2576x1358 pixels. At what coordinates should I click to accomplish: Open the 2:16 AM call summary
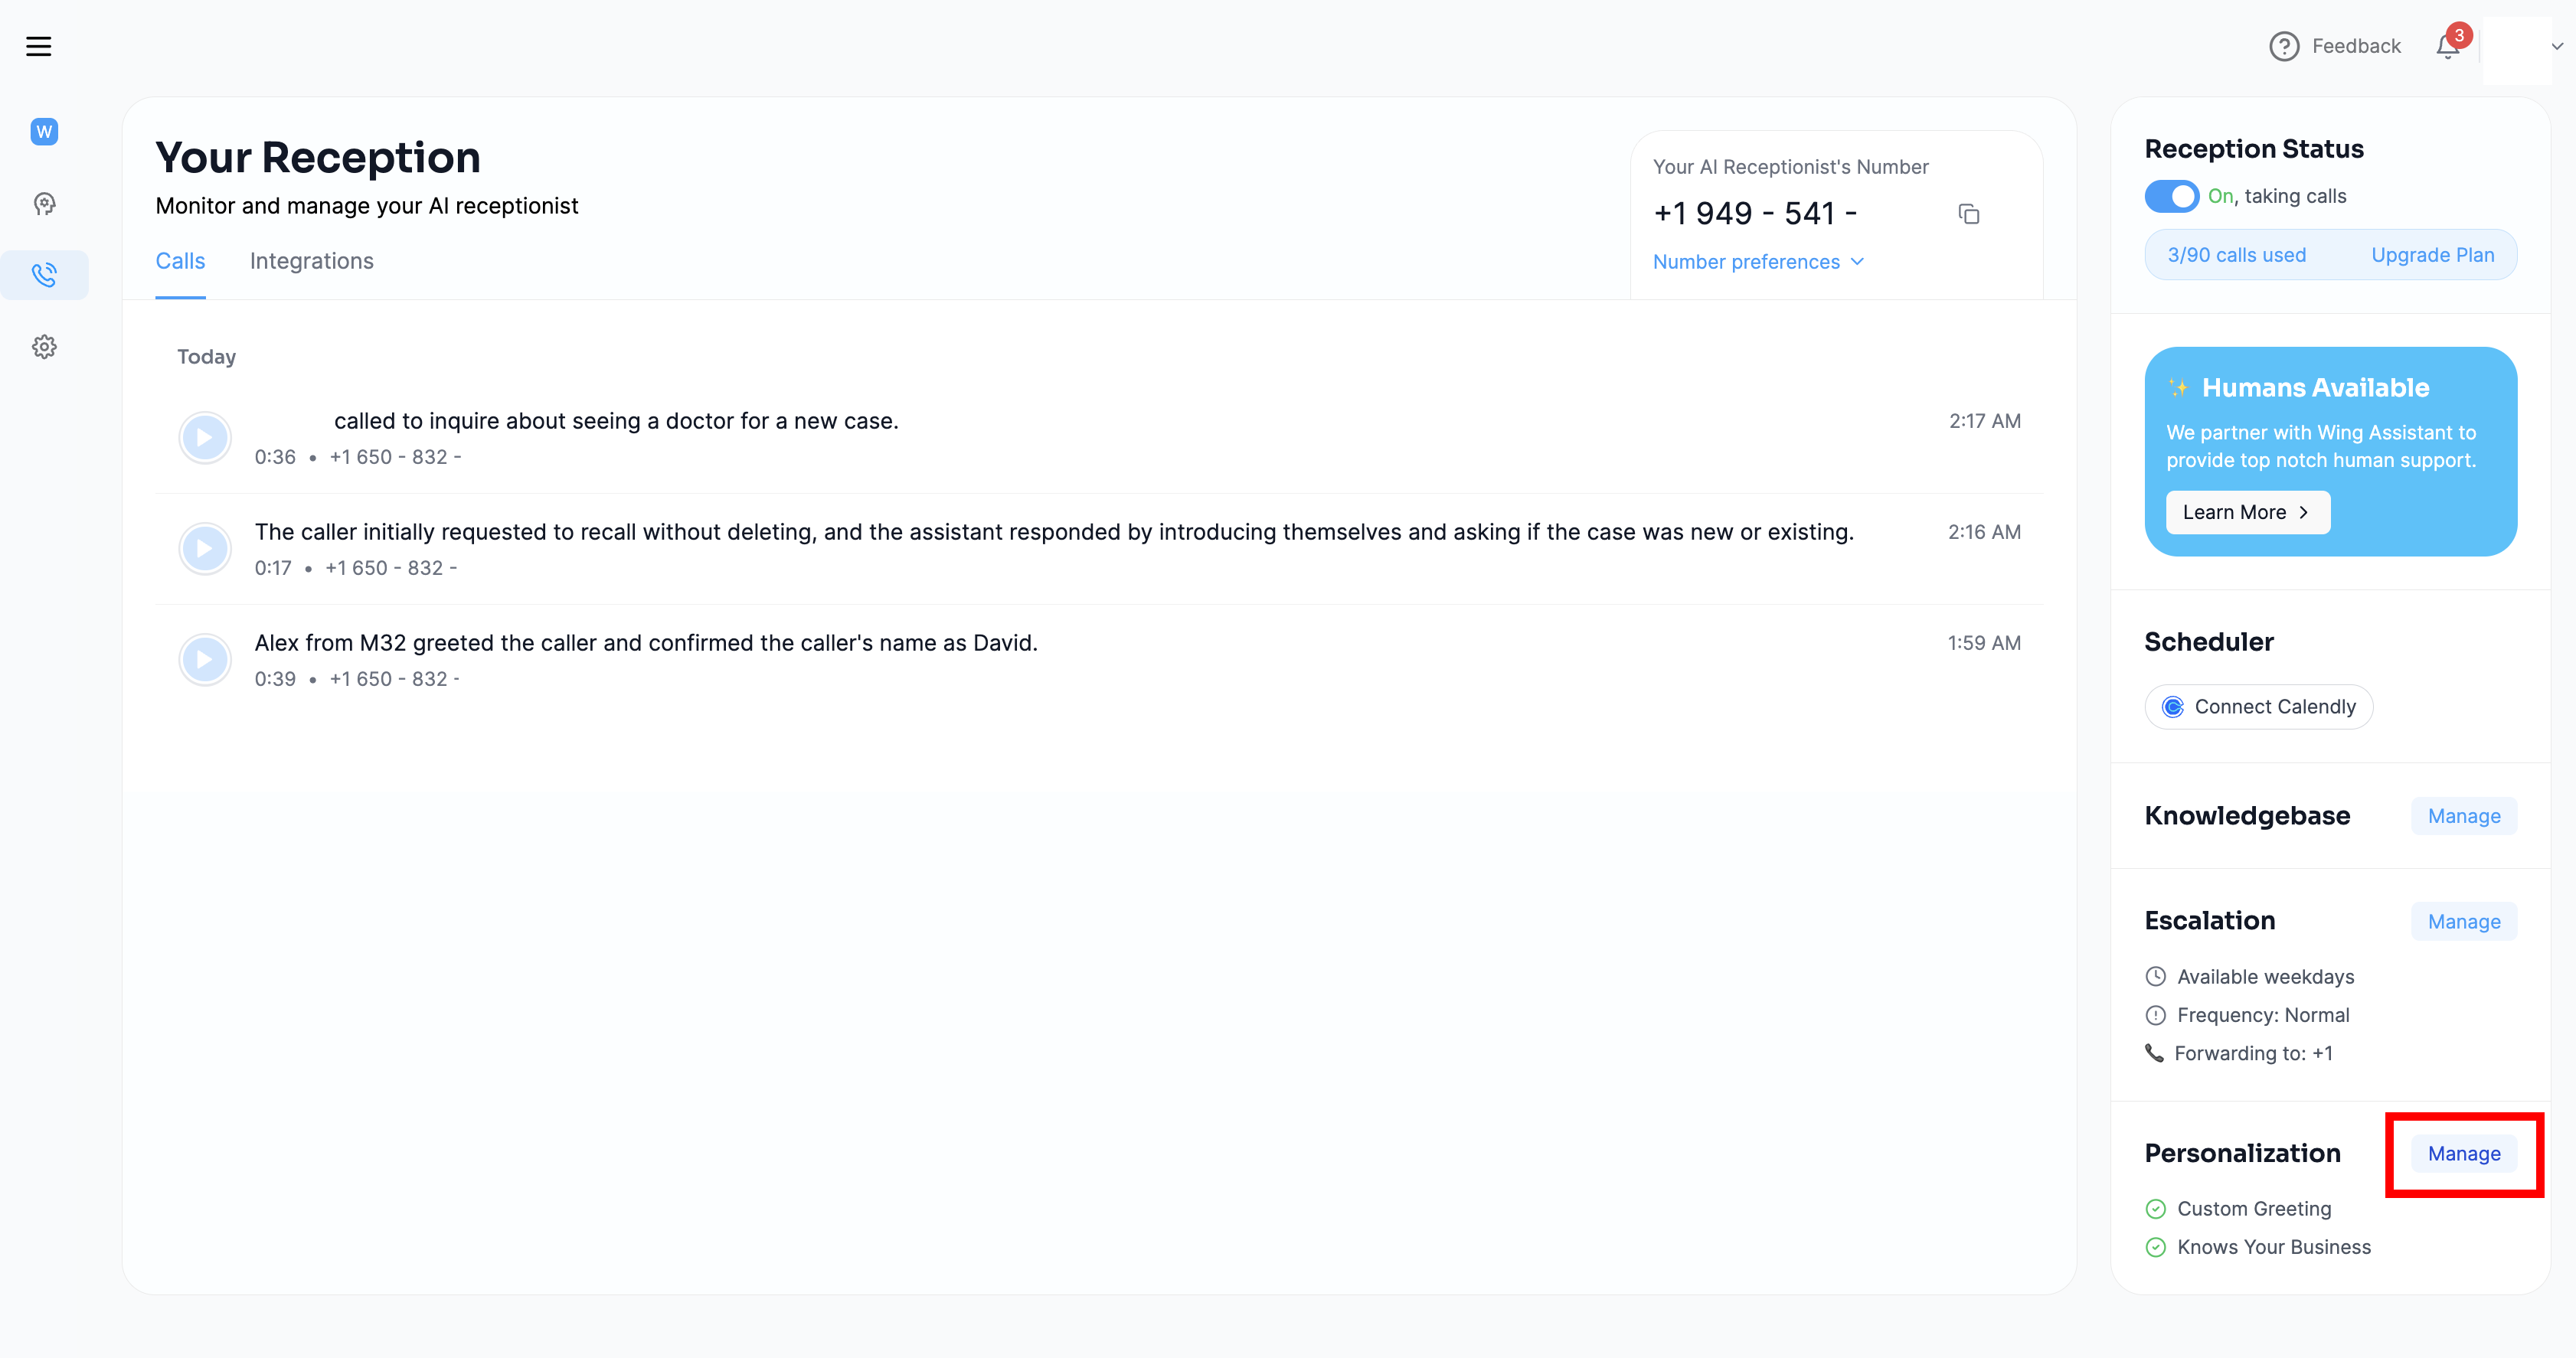[x=1053, y=532]
